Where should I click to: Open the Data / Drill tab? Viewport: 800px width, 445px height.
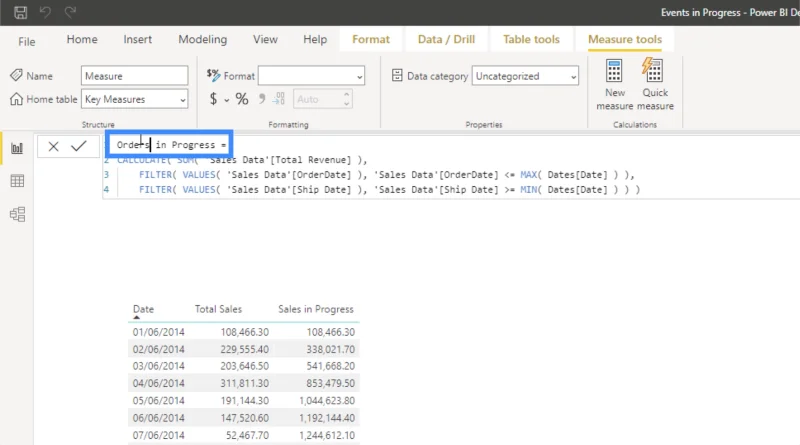[x=446, y=39]
